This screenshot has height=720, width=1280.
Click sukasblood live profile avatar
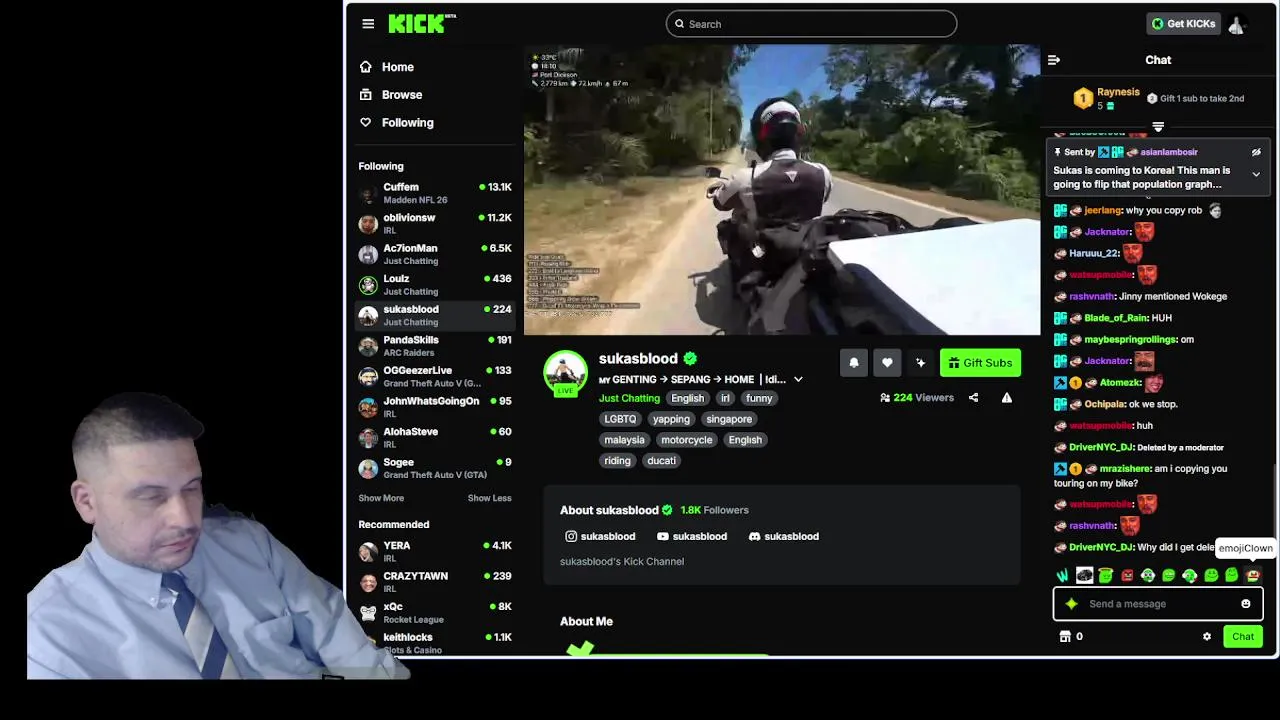click(565, 372)
